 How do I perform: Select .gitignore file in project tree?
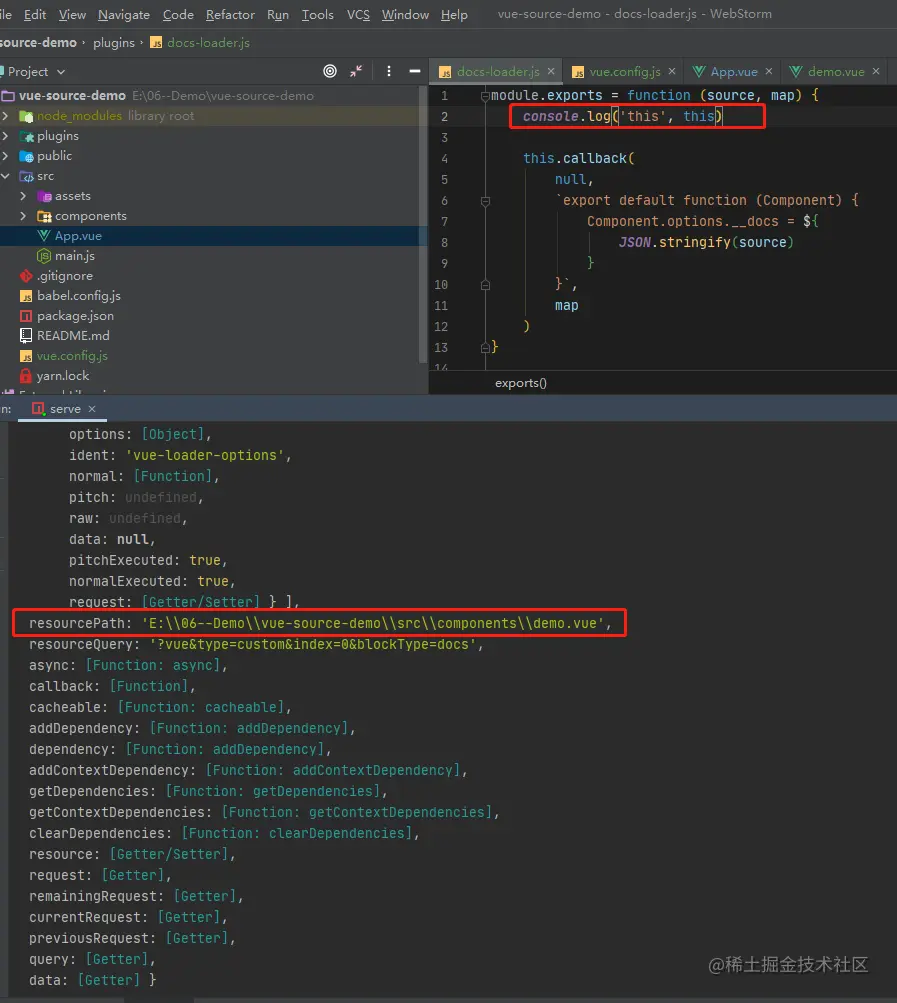pyautogui.click(x=65, y=276)
